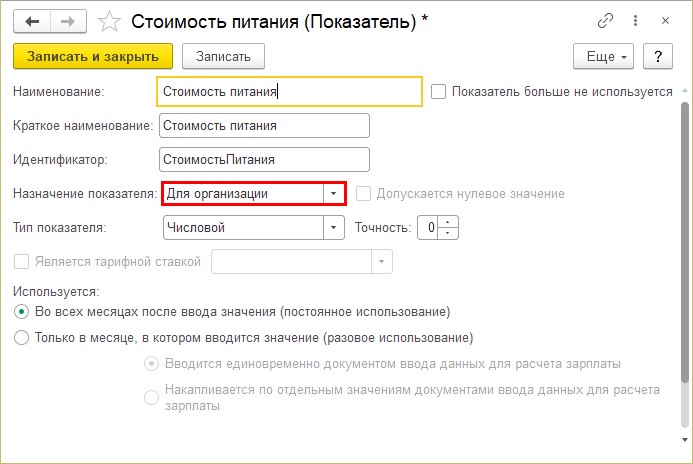
Task: Open the three-dot vertical menu
Action: [x=635, y=21]
